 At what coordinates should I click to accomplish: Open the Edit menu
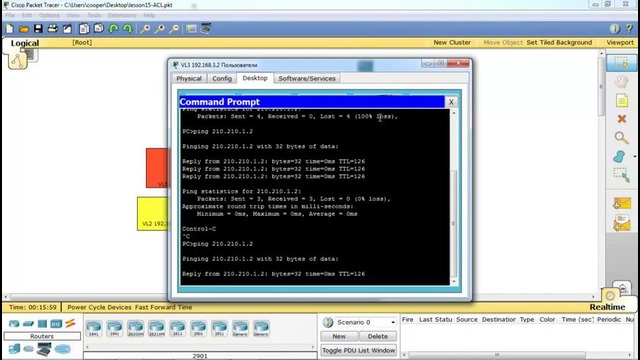coord(27,15)
